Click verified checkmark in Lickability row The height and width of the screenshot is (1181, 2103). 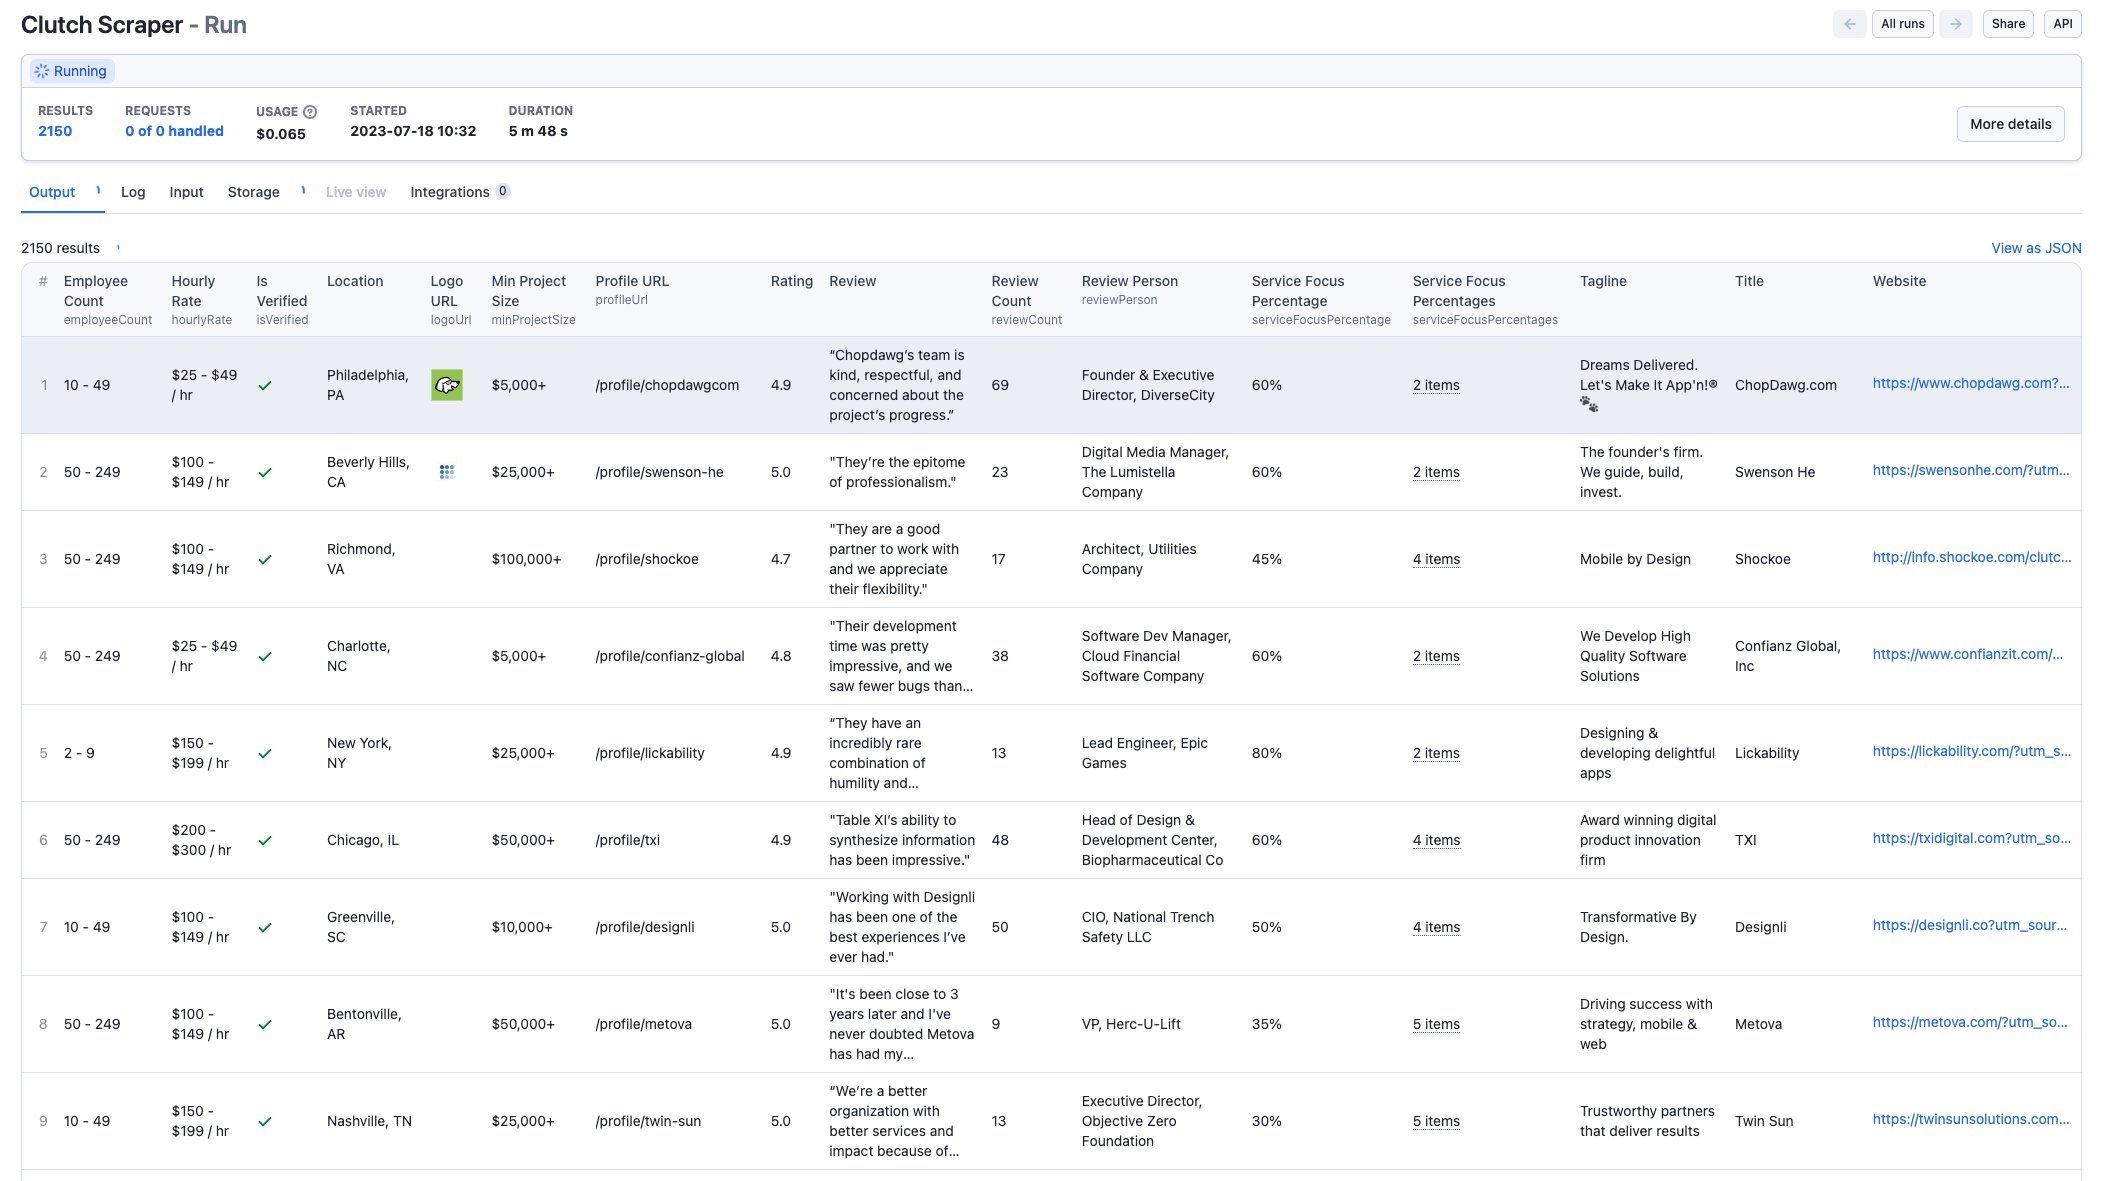[265, 754]
